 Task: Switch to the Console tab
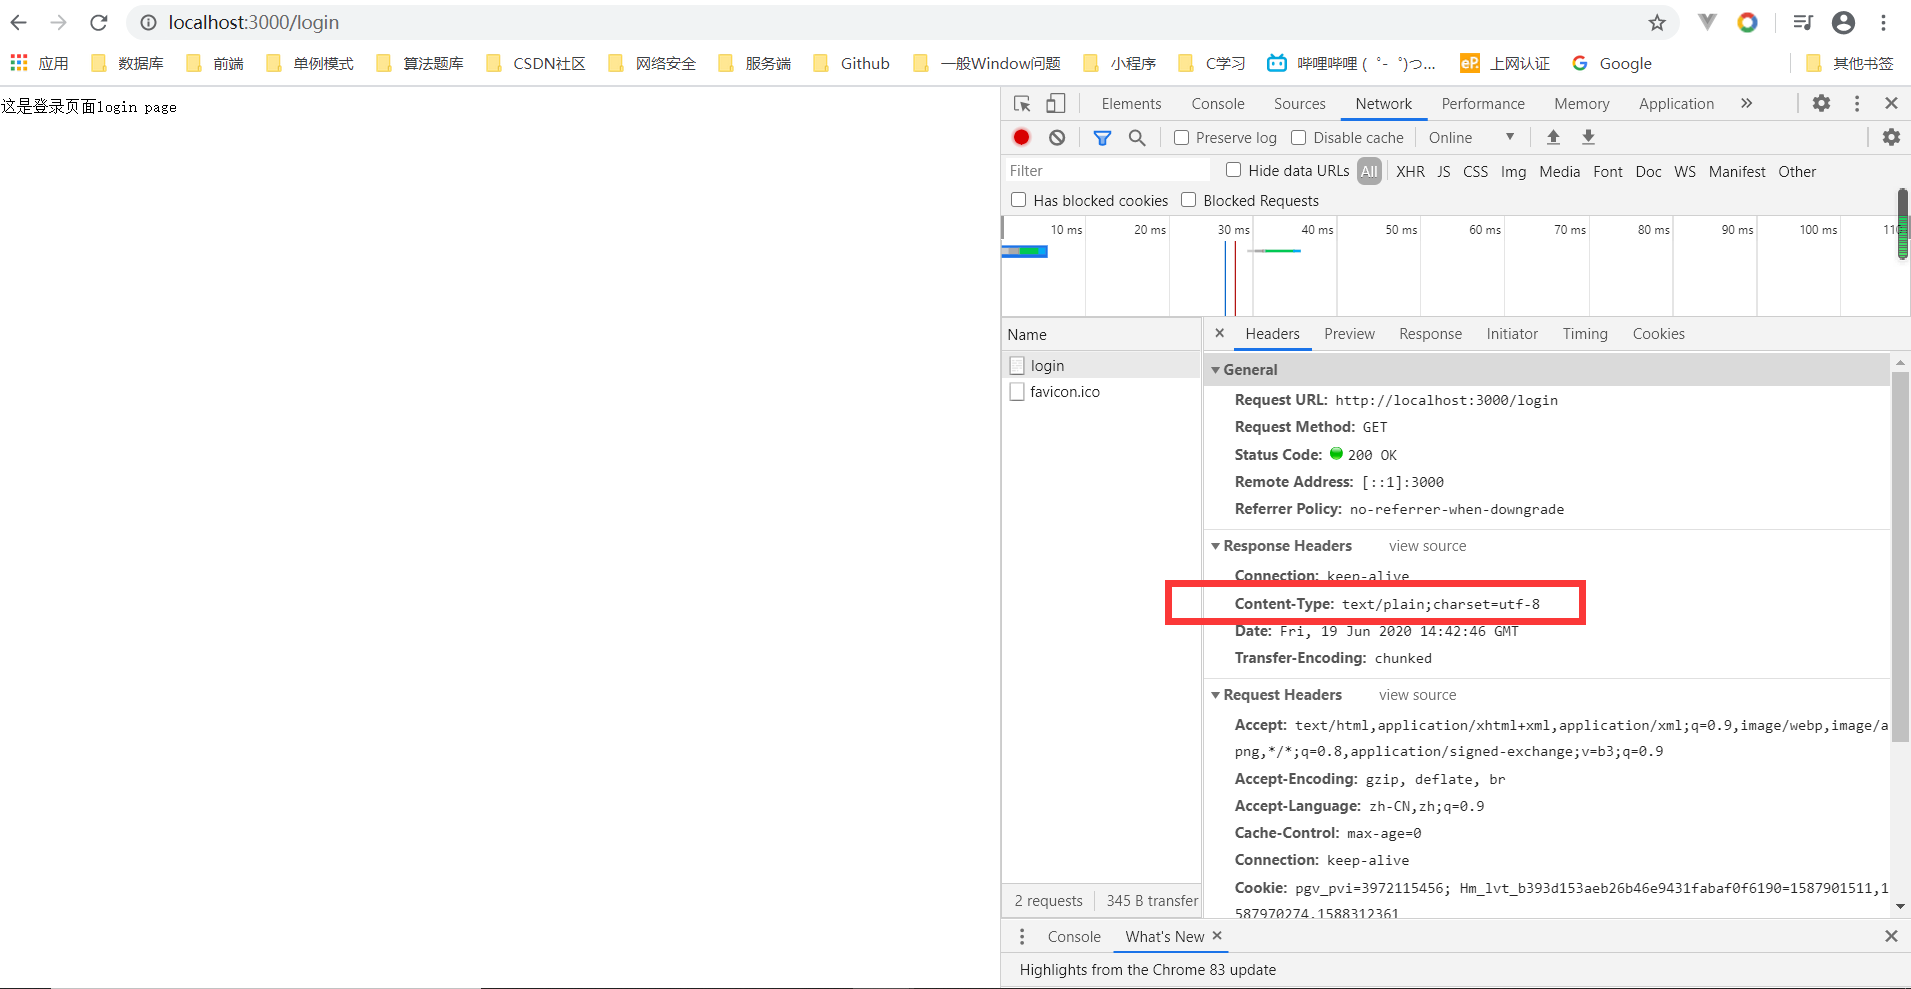coord(1217,103)
